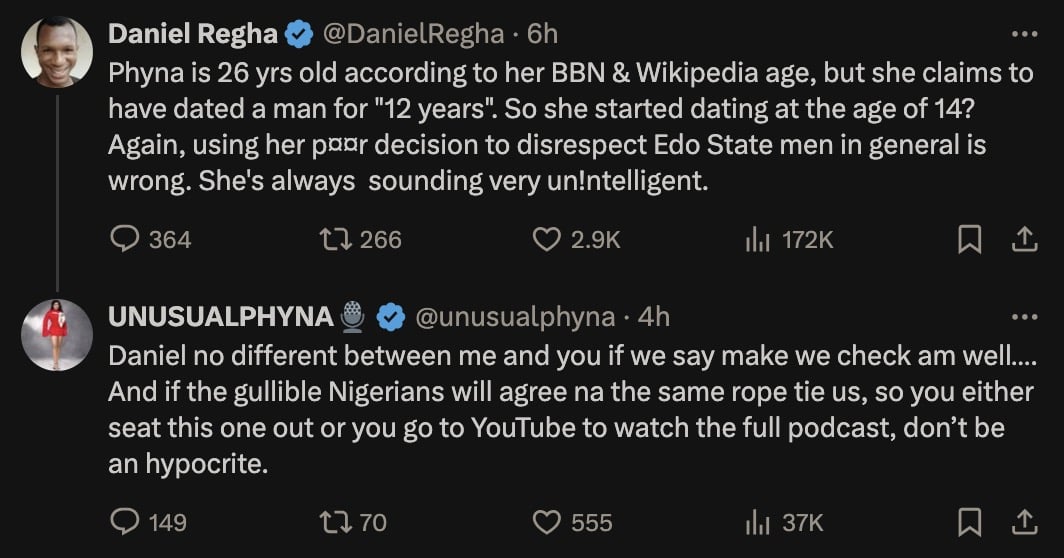The height and width of the screenshot is (558, 1064).
Task: Like Daniel Regha's tweet
Action: (545, 239)
